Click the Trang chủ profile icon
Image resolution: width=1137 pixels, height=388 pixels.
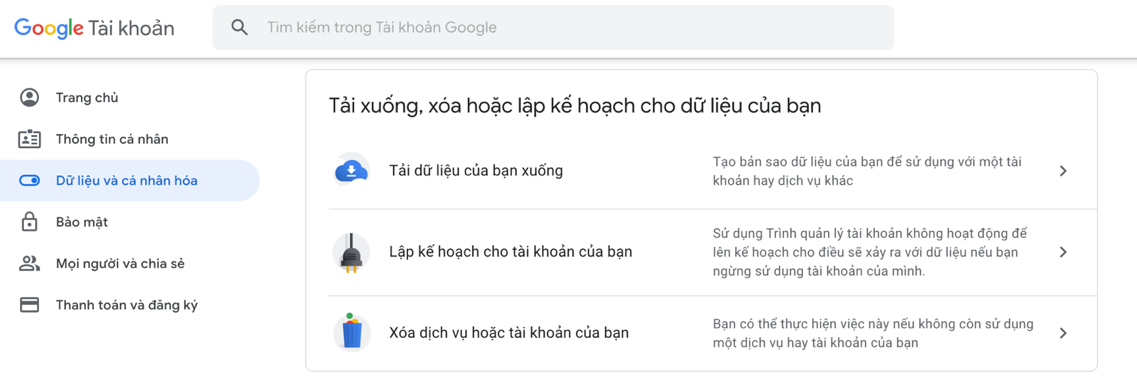pos(29,98)
